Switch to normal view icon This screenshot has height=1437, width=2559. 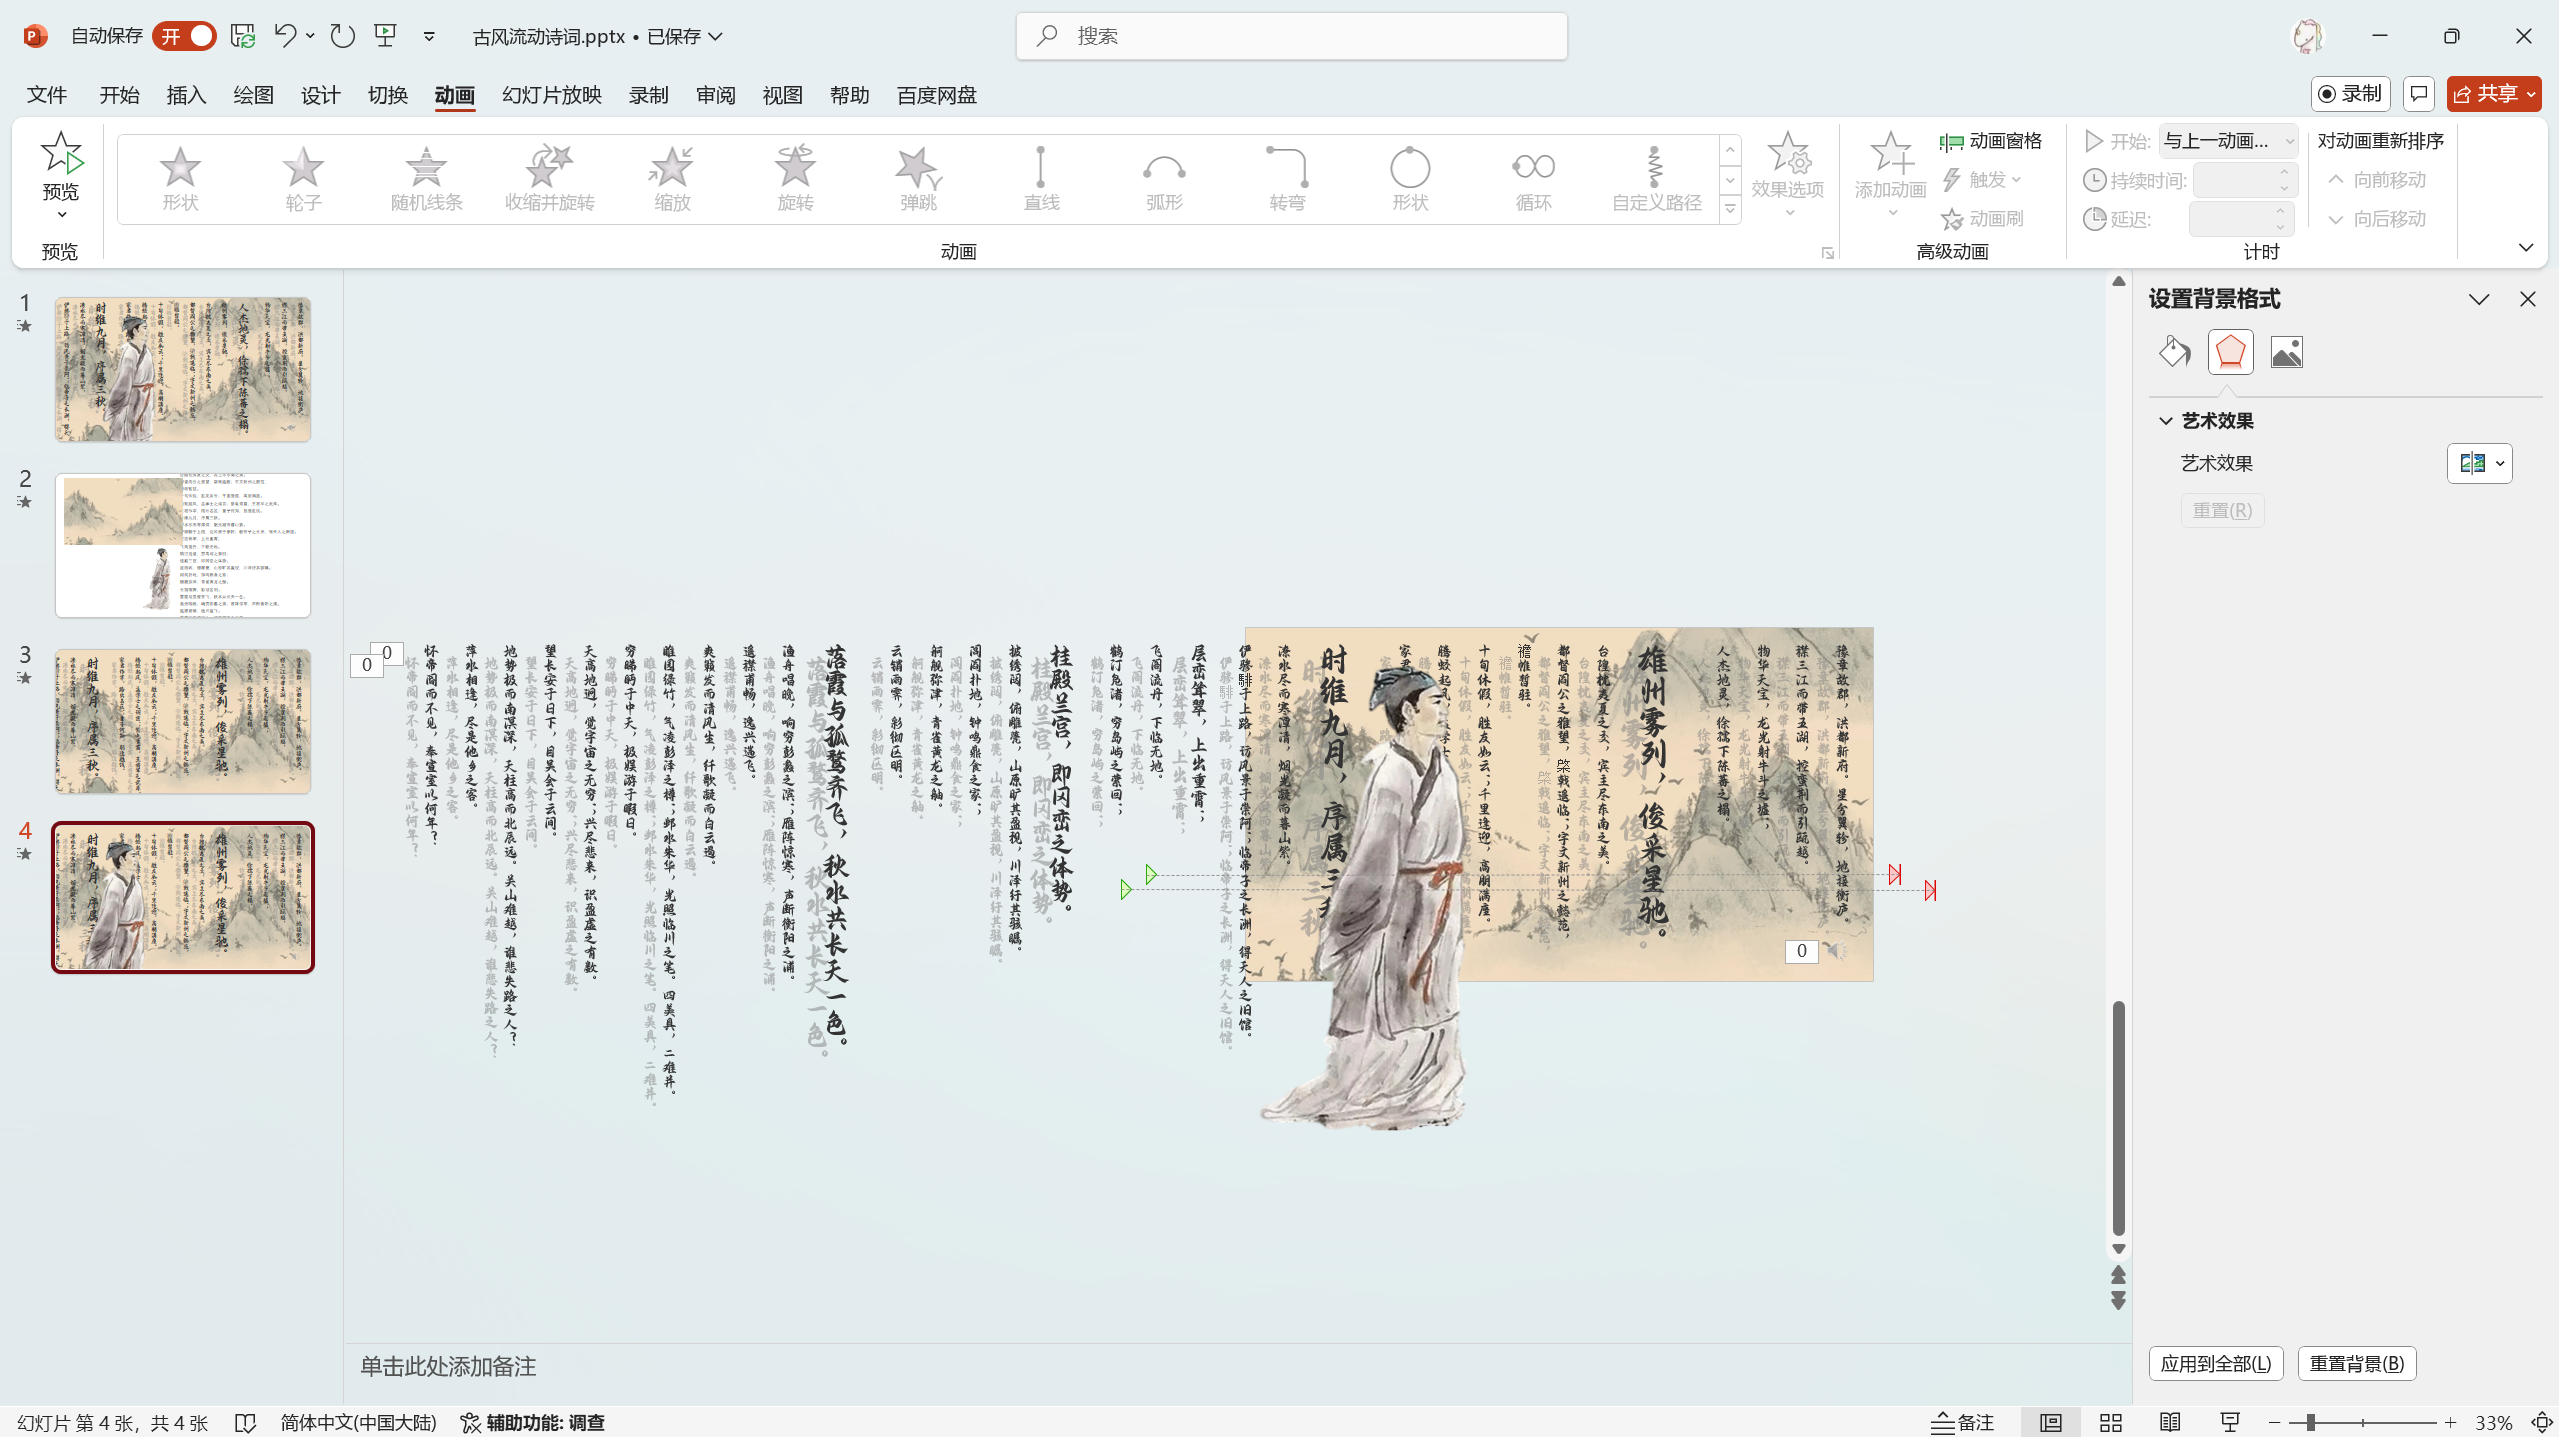(2050, 1422)
